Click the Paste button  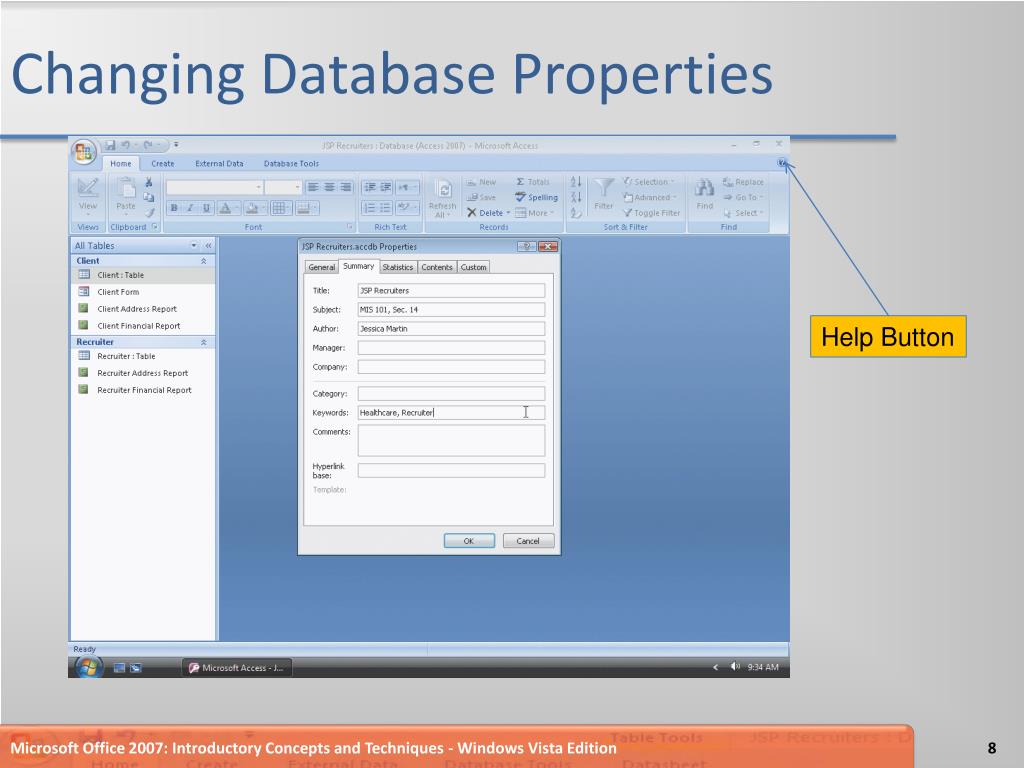click(126, 195)
